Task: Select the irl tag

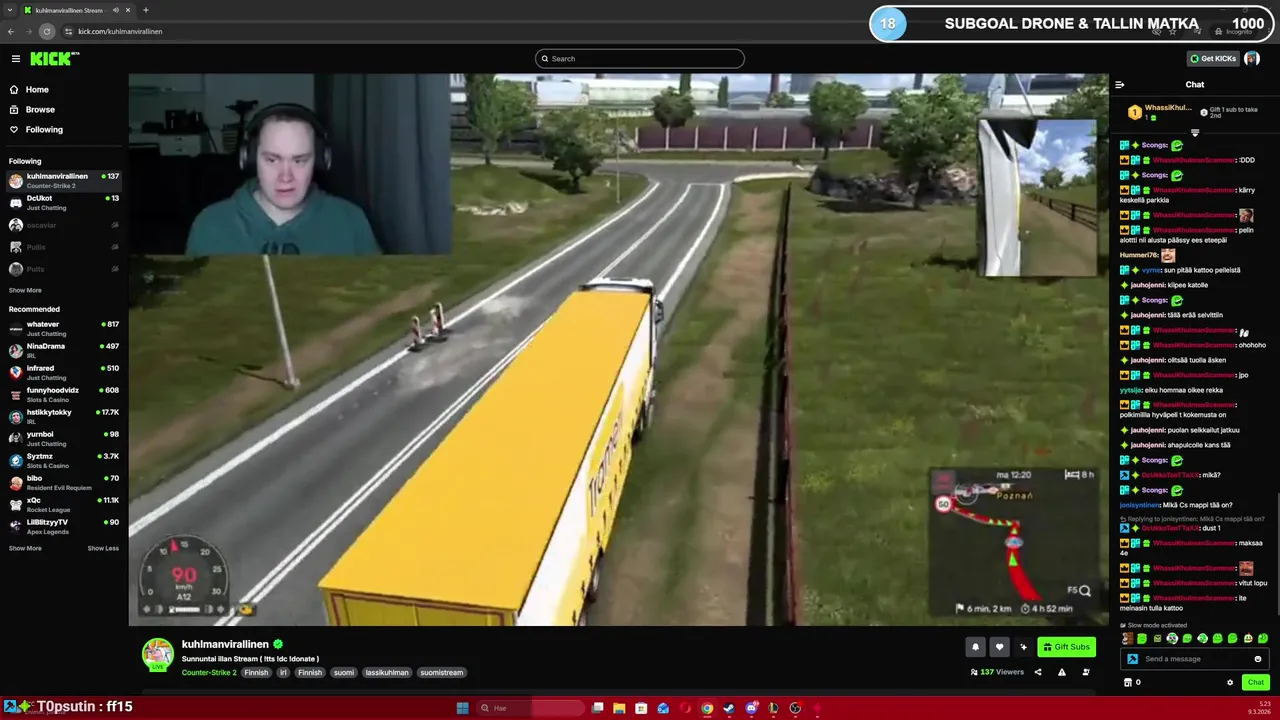Action: click(283, 673)
